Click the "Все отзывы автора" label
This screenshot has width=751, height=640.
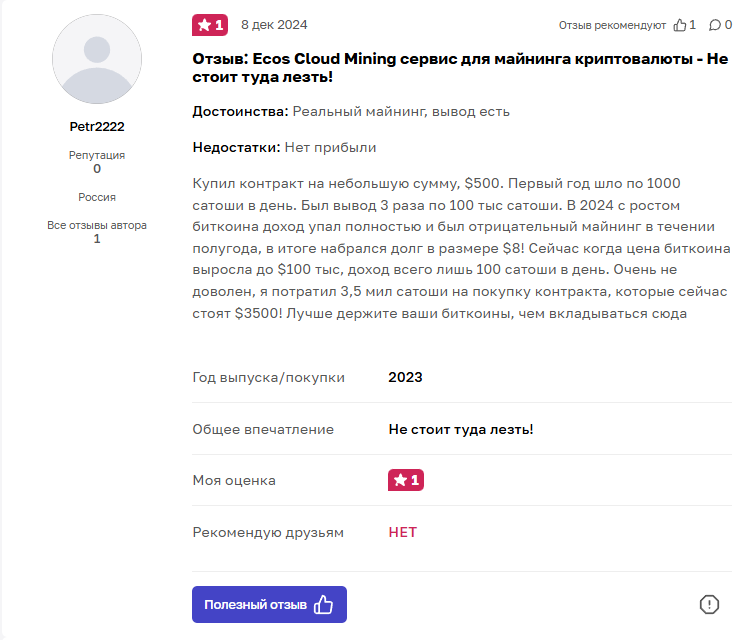tap(97, 225)
